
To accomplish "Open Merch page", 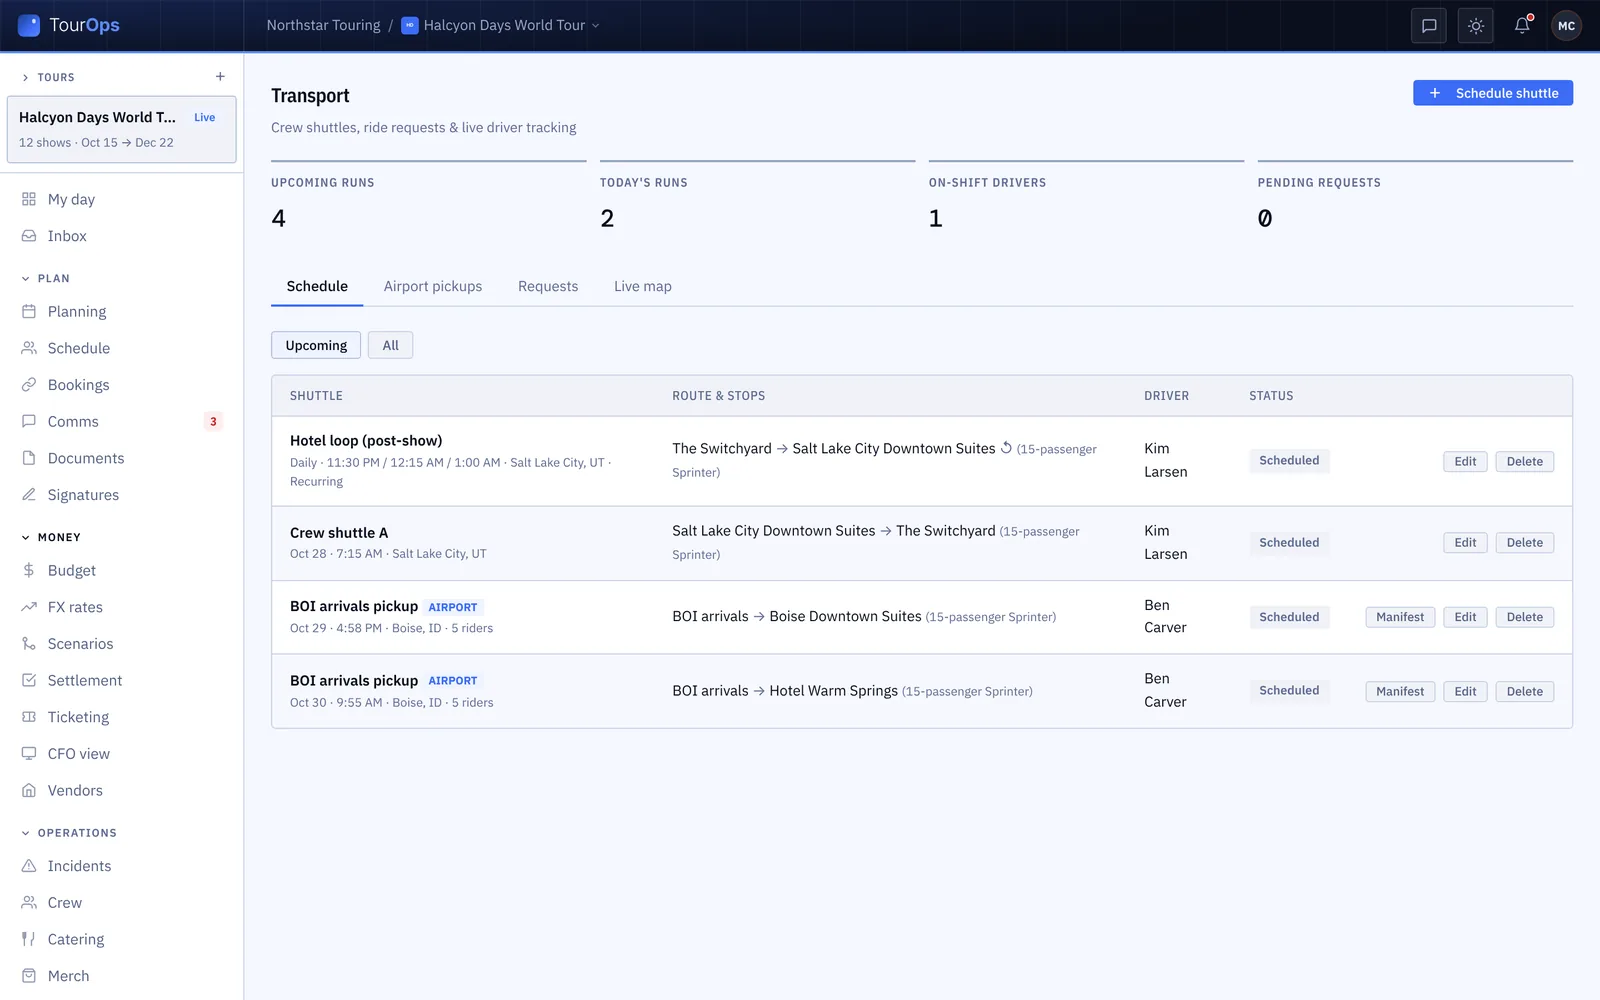I will tap(121, 976).
